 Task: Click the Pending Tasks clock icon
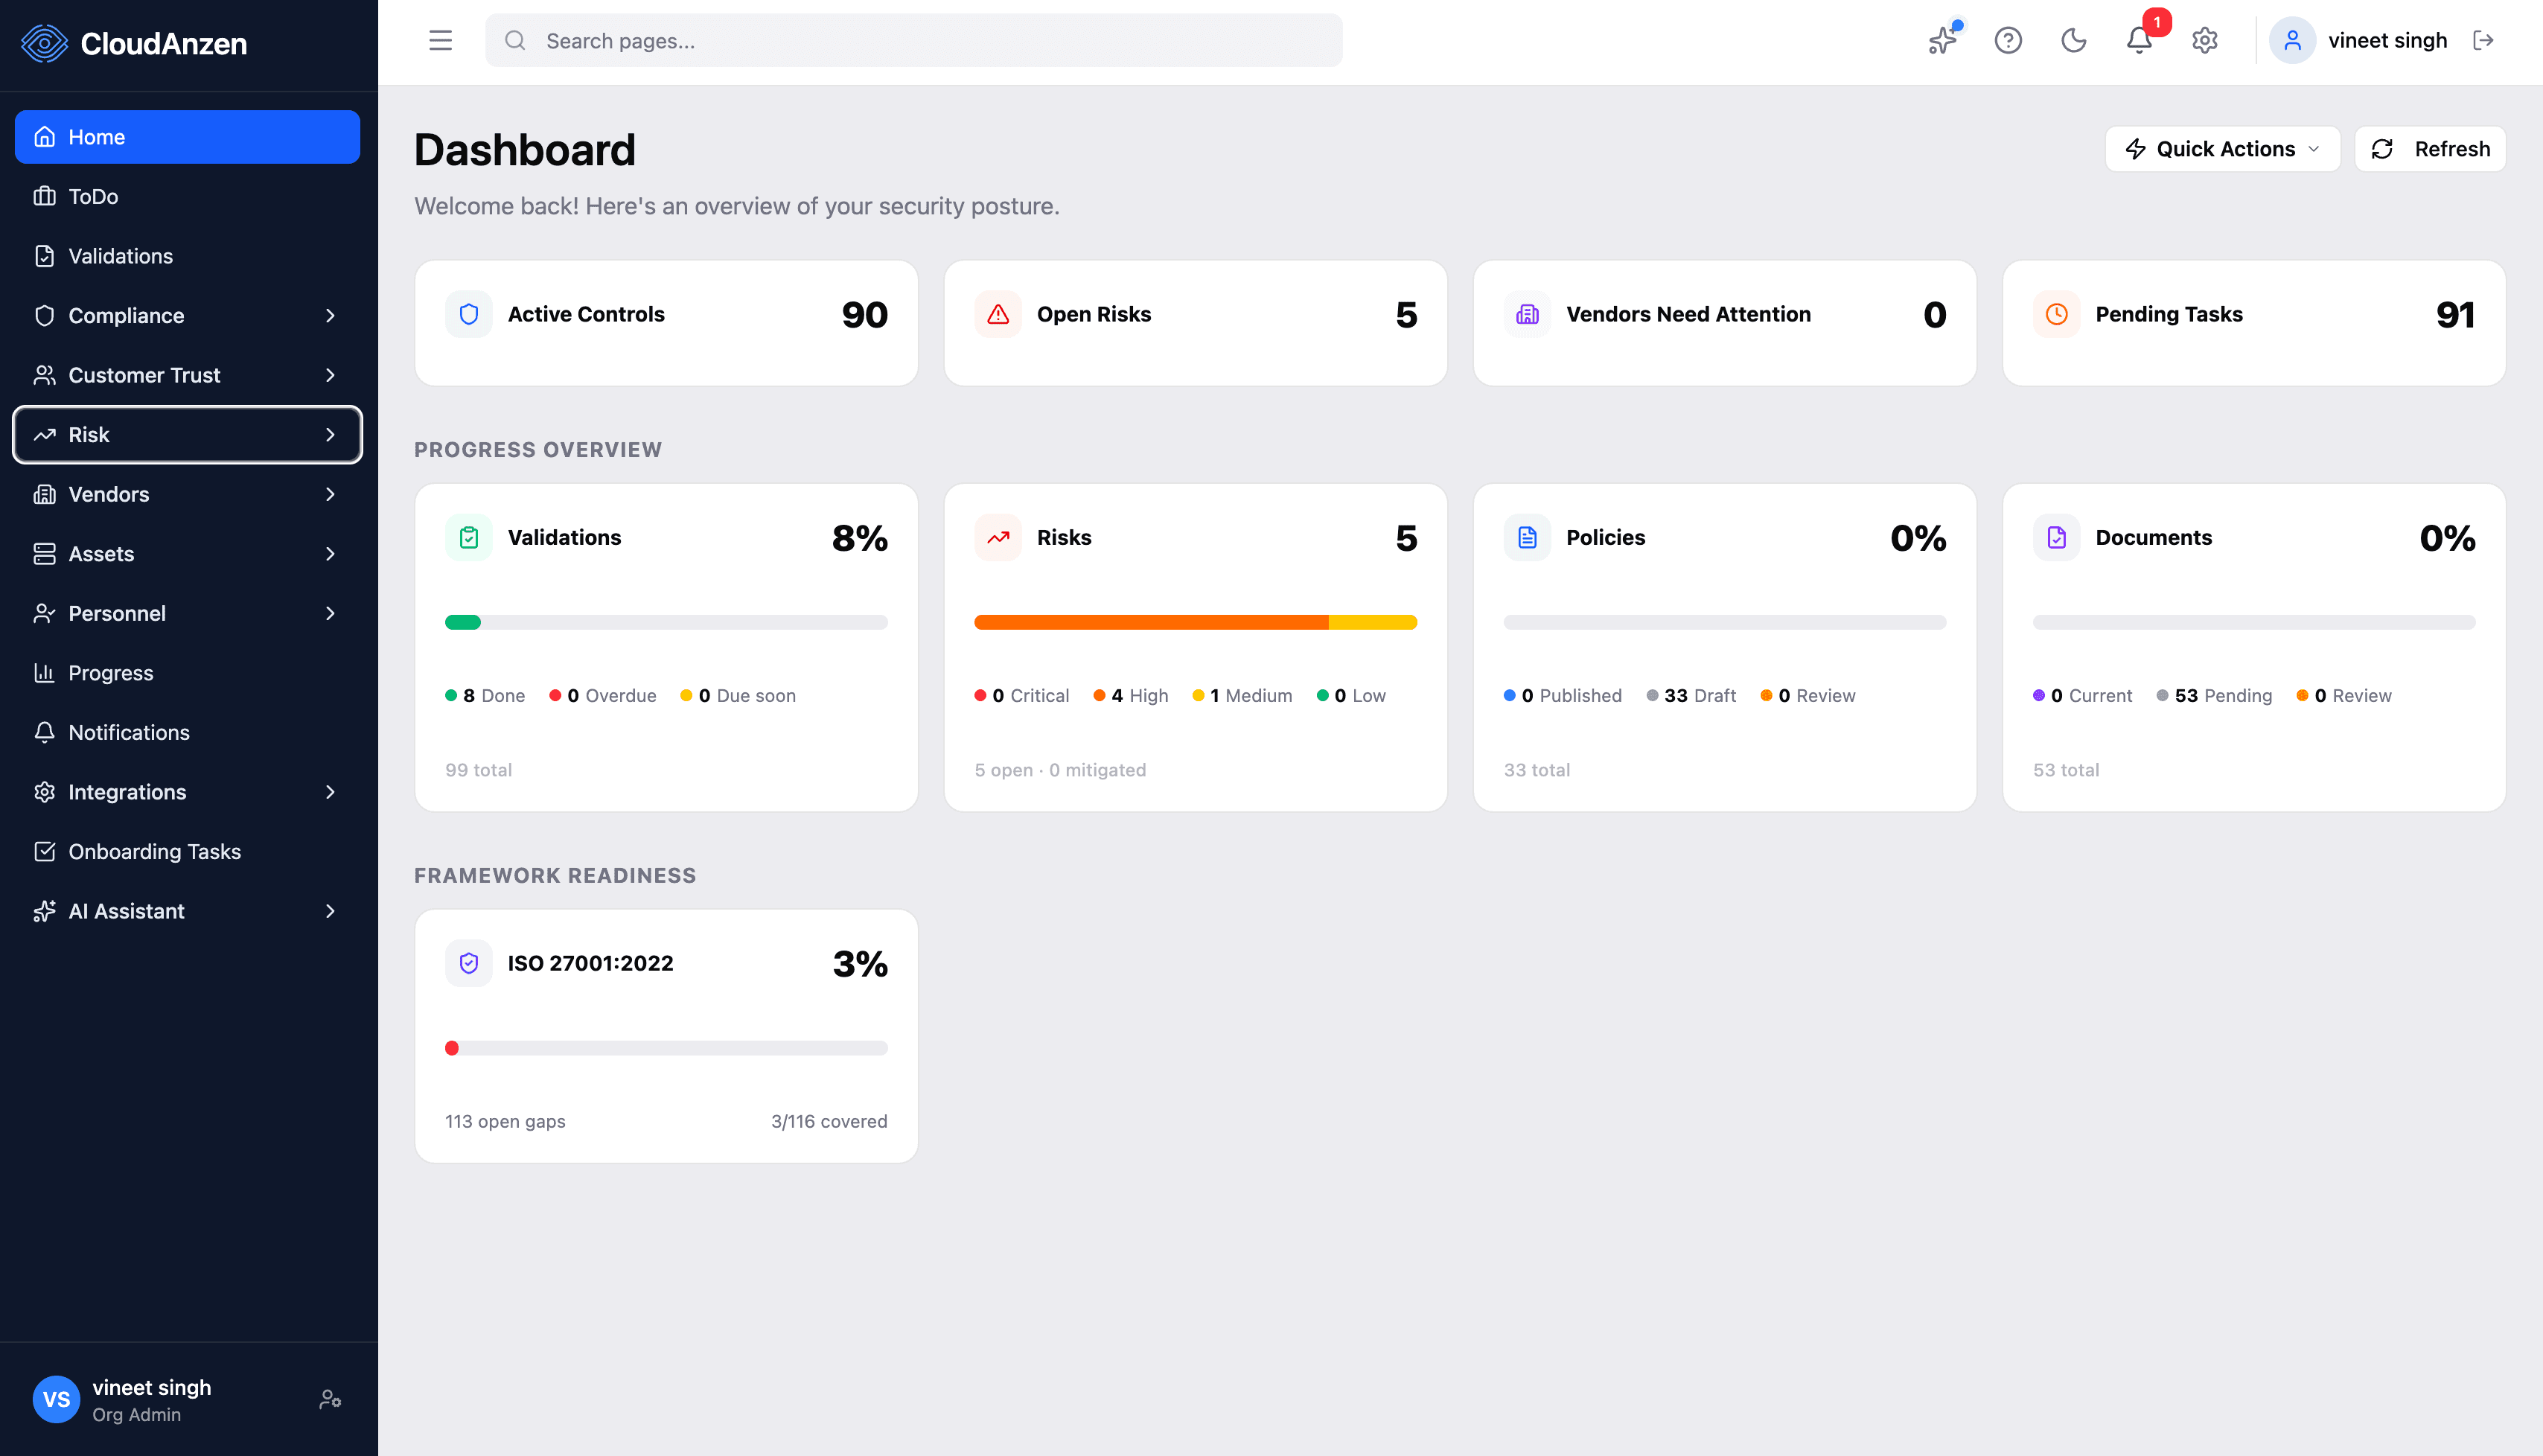[2056, 314]
